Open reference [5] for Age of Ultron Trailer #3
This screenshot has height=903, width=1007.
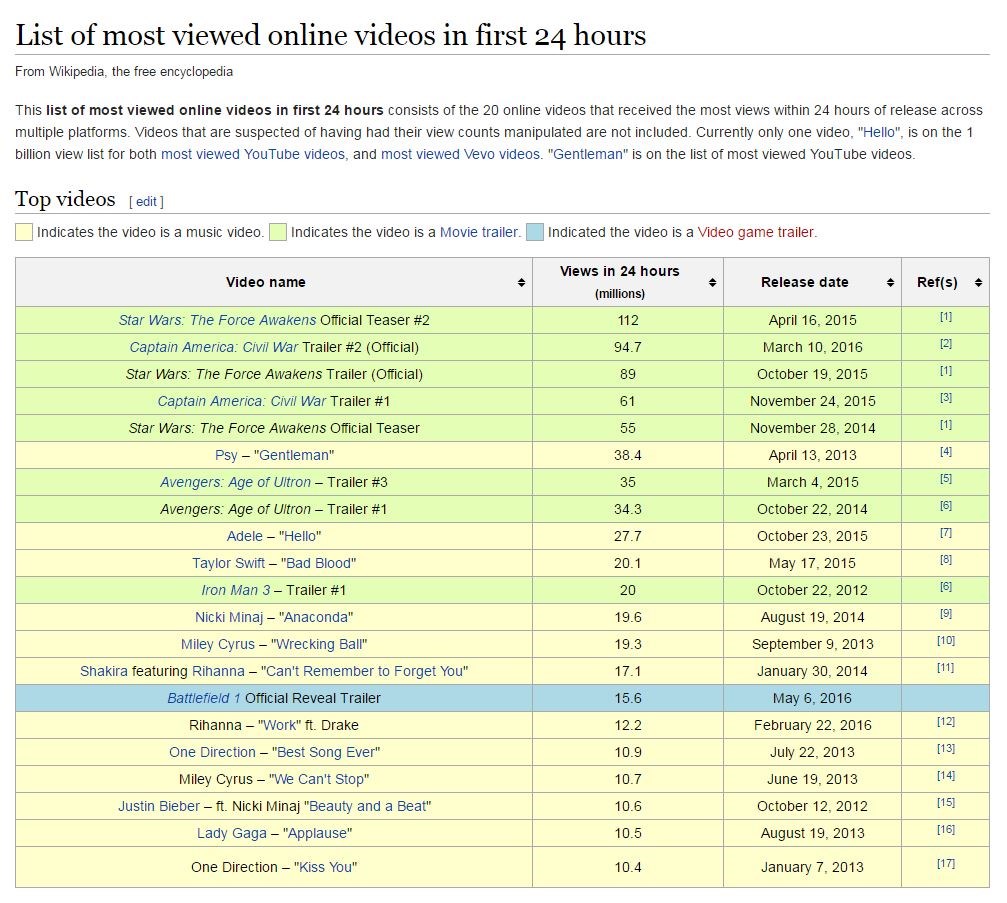tap(945, 478)
